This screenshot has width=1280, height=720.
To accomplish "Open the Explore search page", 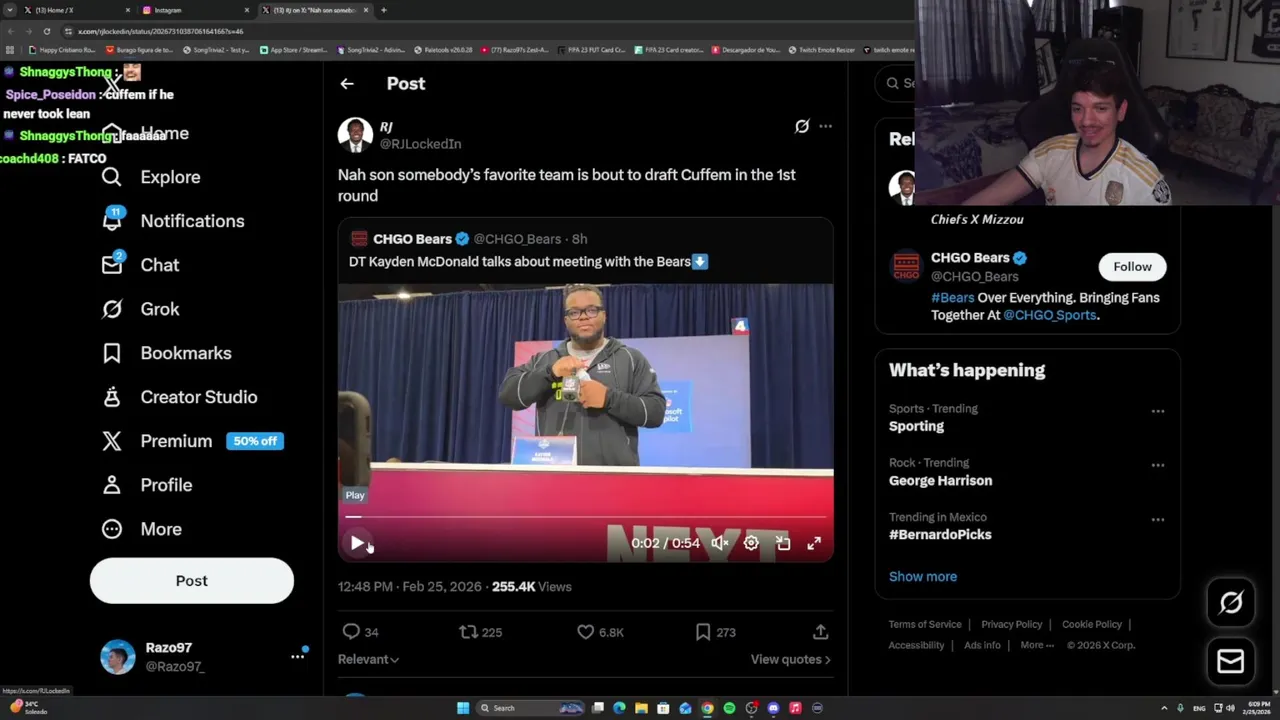I will click(x=151, y=177).
